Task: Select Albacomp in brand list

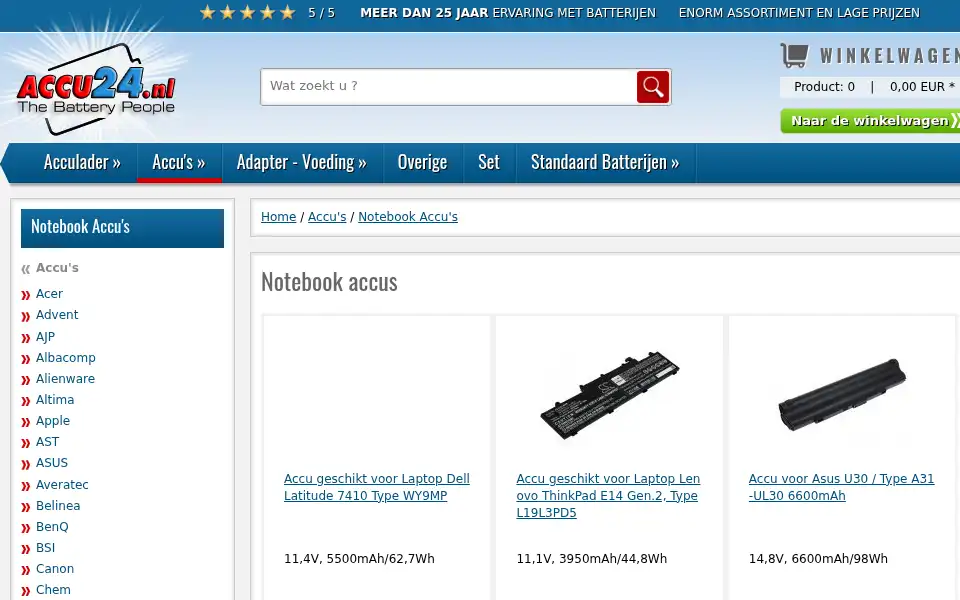Action: click(x=66, y=358)
